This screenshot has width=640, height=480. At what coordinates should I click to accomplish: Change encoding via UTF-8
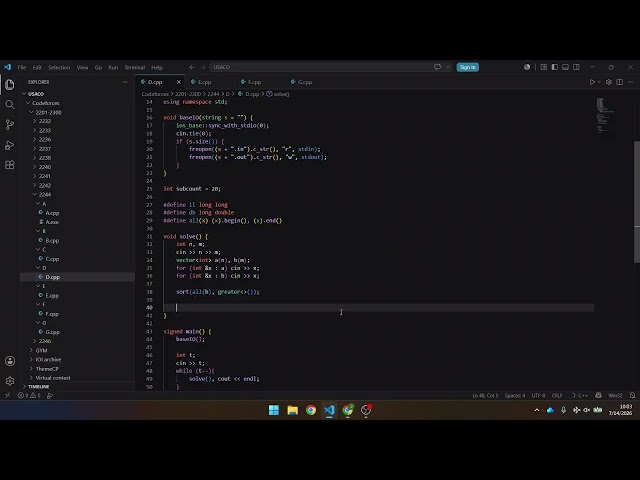538,396
